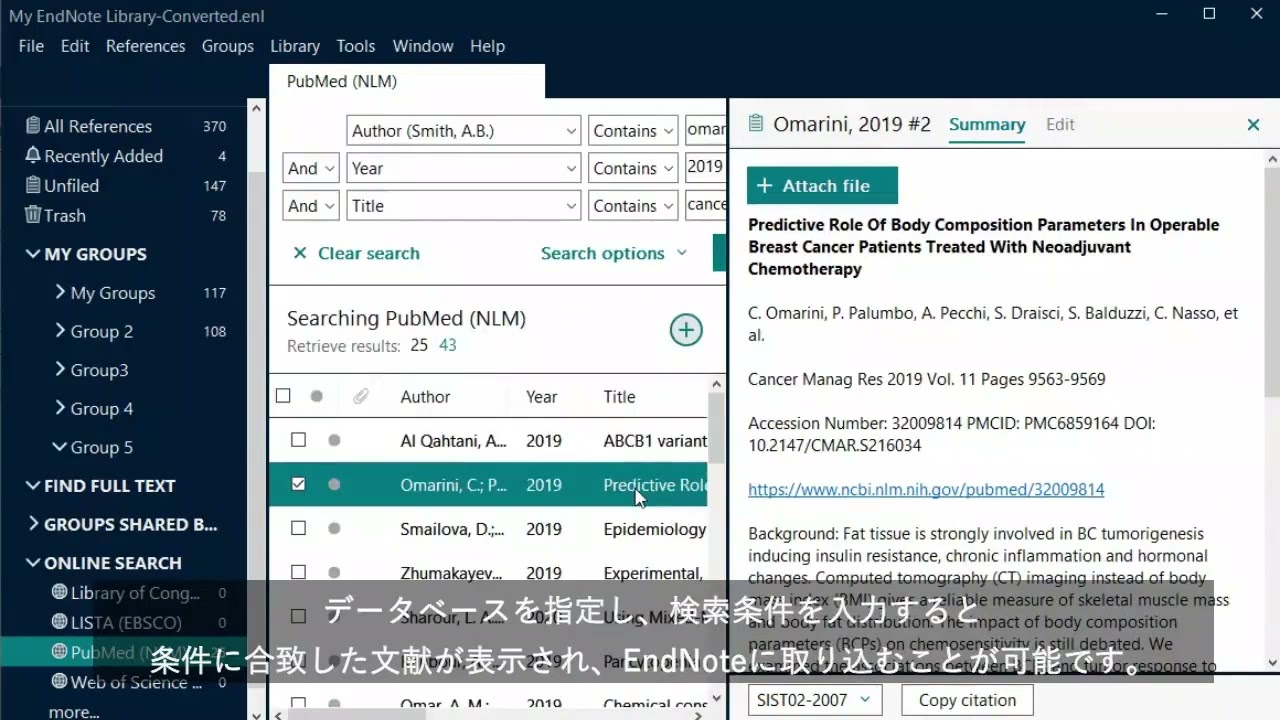Open the File menu
1280x720 pixels.
31,46
